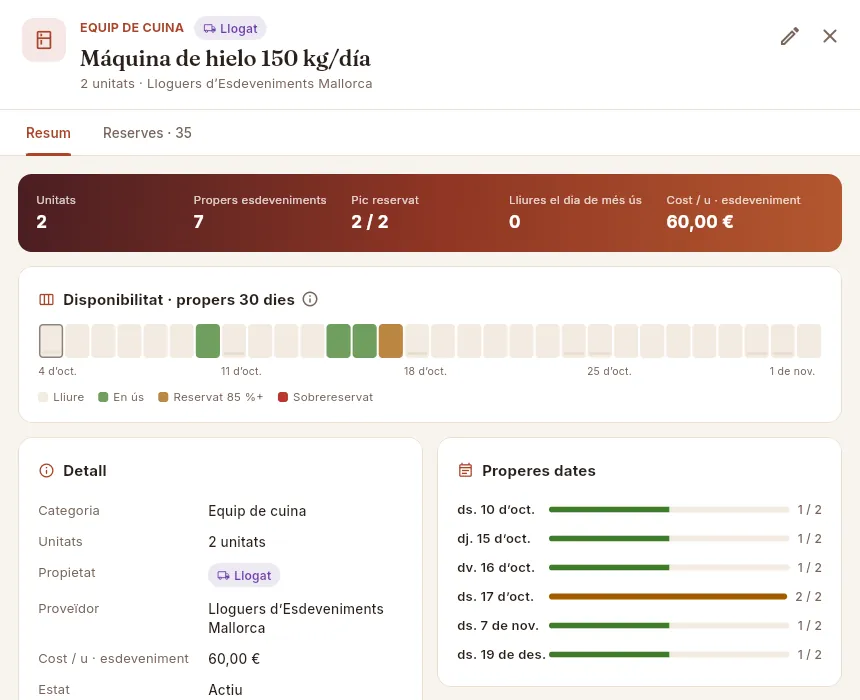Click the first green in-use day cell
Viewport: 860px width, 700px height.
tap(208, 341)
